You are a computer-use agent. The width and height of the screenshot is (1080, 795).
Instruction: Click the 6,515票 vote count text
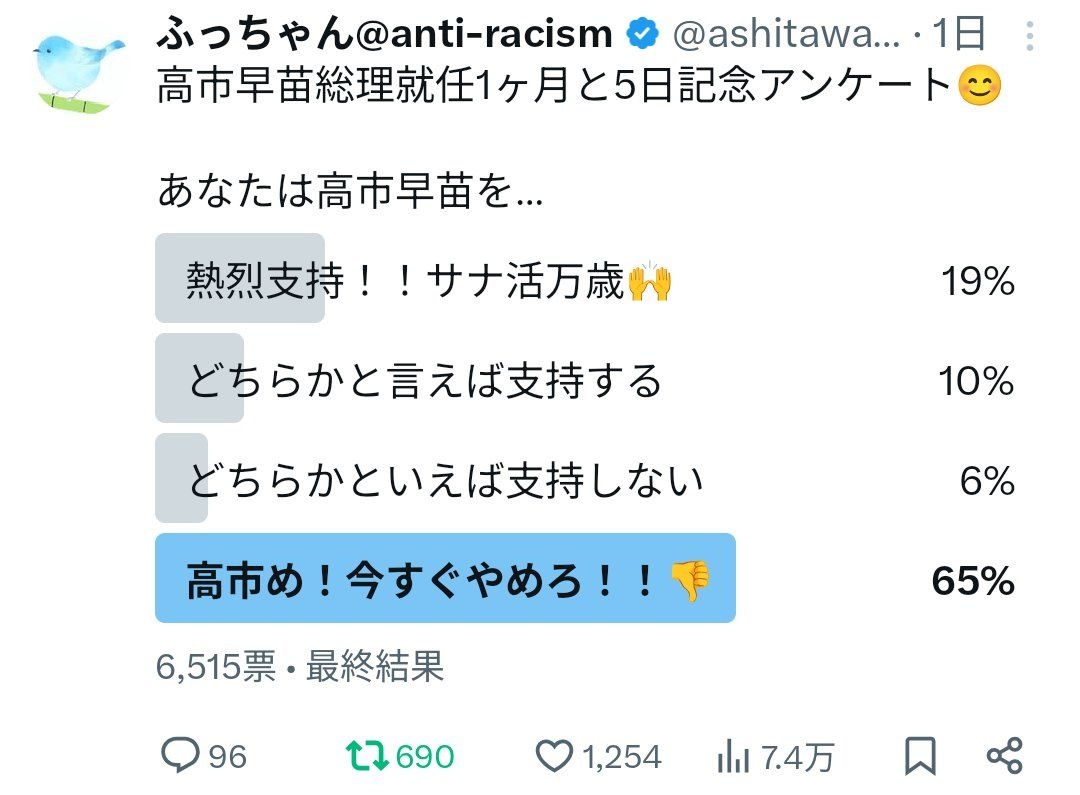(215, 667)
